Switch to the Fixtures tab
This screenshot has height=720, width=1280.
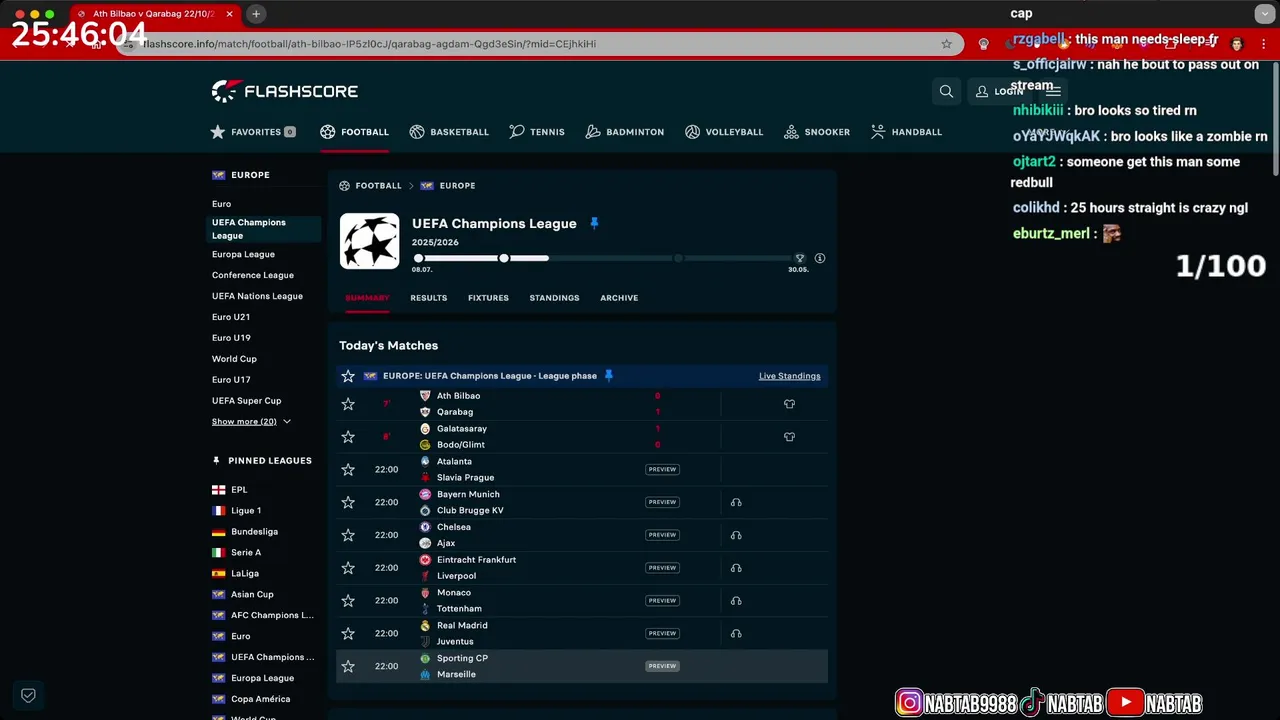488,298
